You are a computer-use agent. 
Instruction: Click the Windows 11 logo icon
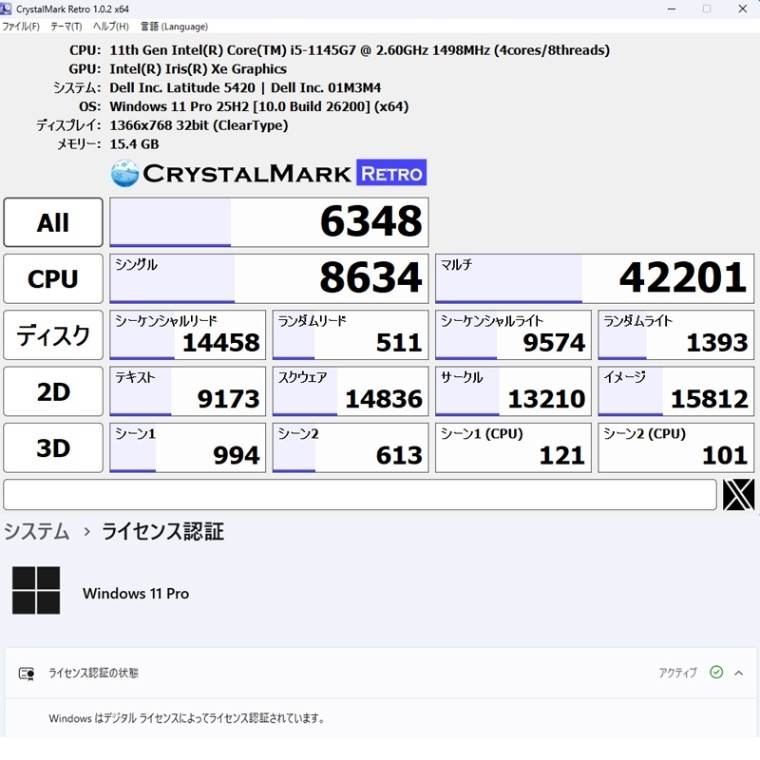pyautogui.click(x=36, y=590)
